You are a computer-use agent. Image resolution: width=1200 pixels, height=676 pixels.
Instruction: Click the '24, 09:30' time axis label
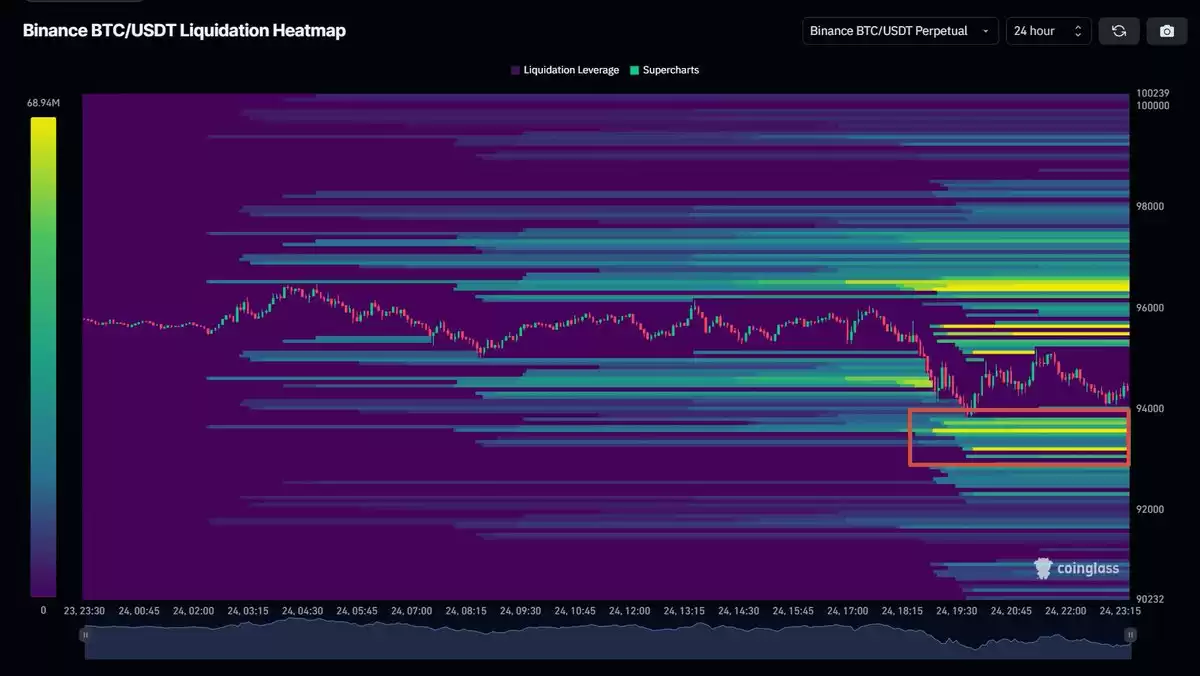pos(521,610)
